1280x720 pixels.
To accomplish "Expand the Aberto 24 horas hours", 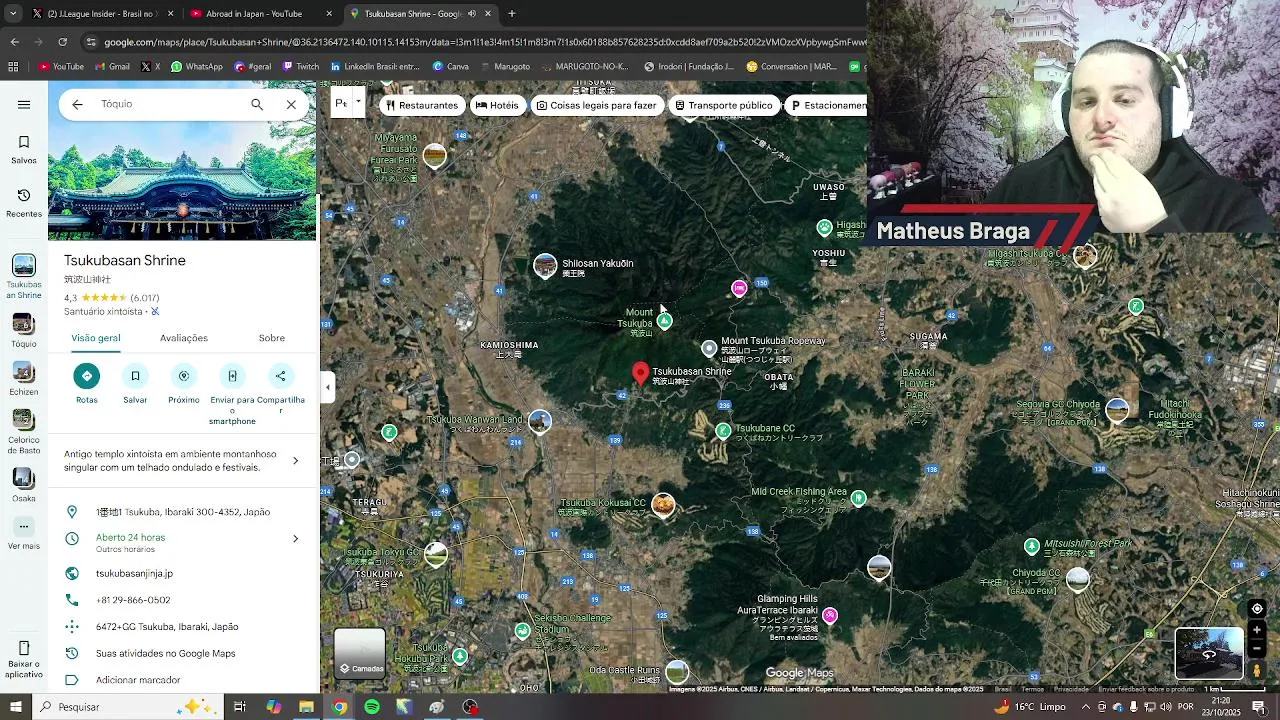I will [x=295, y=539].
